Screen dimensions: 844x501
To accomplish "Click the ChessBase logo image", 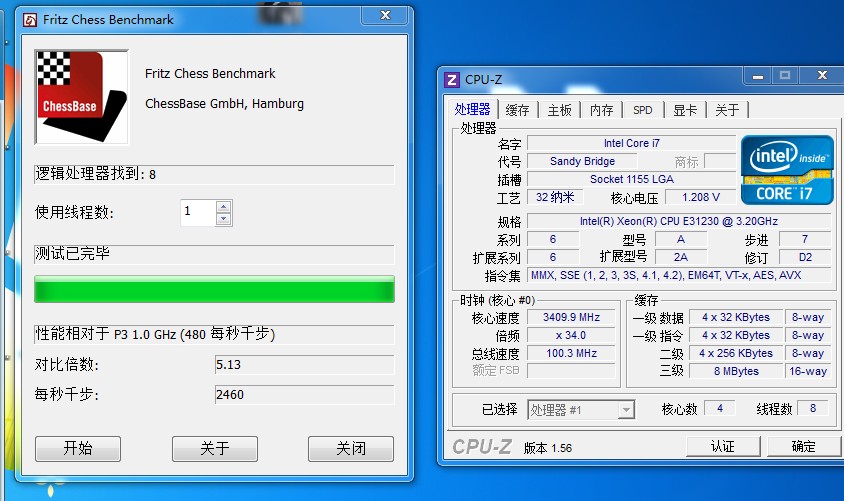I will coord(82,97).
